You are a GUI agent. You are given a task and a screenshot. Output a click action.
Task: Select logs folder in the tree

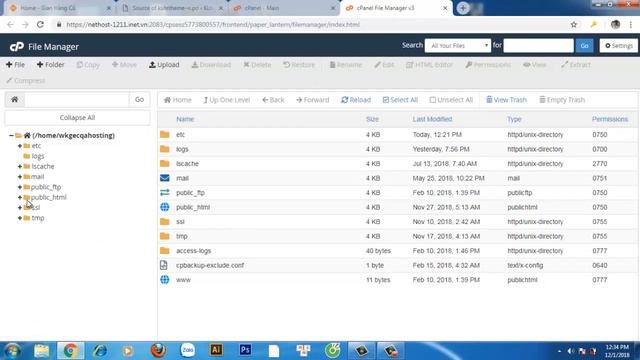[38, 156]
